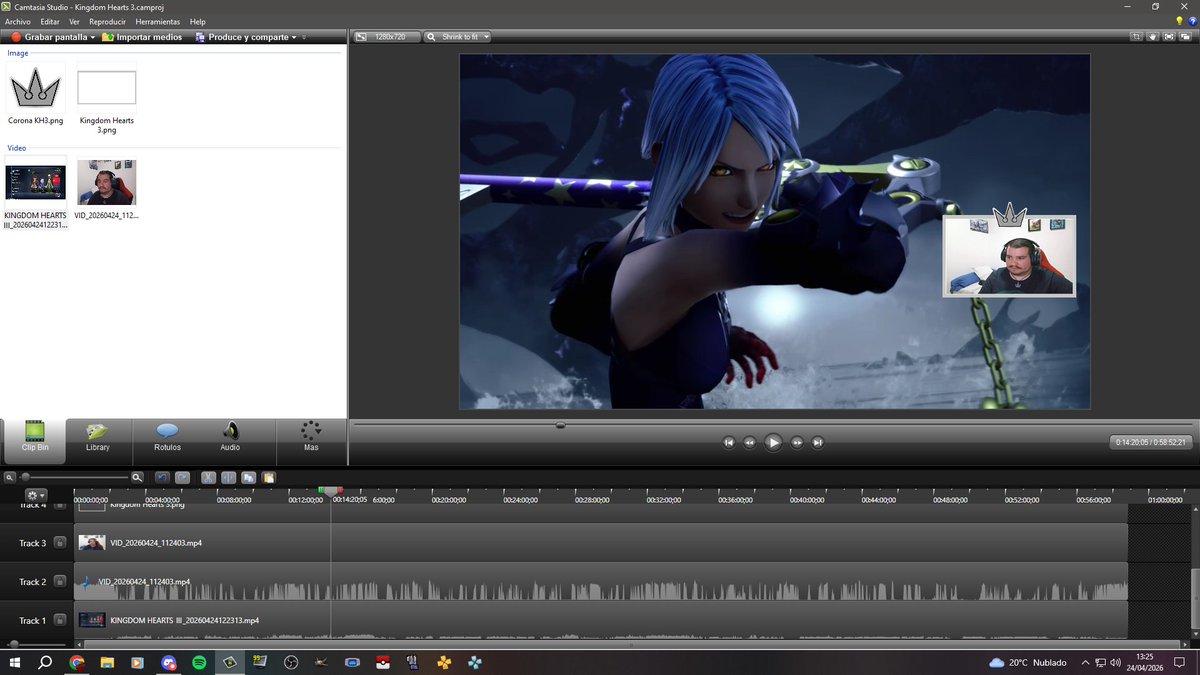
Task: Open Google Chrome from the taskbar
Action: click(x=77, y=662)
